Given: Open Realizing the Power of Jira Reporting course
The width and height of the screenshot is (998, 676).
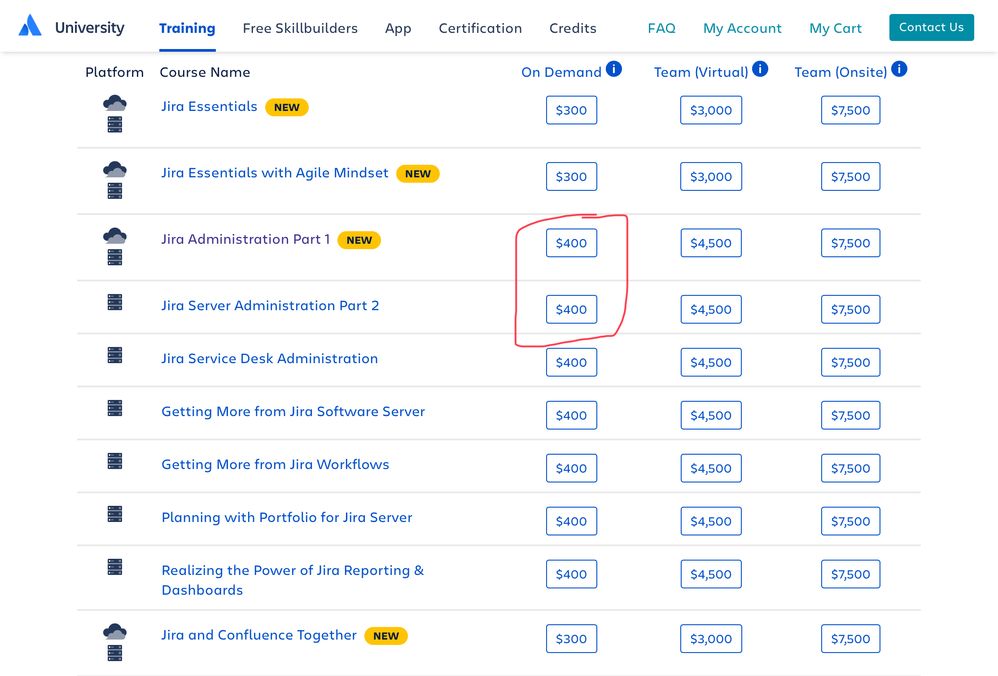Looking at the screenshot, I should tap(293, 580).
